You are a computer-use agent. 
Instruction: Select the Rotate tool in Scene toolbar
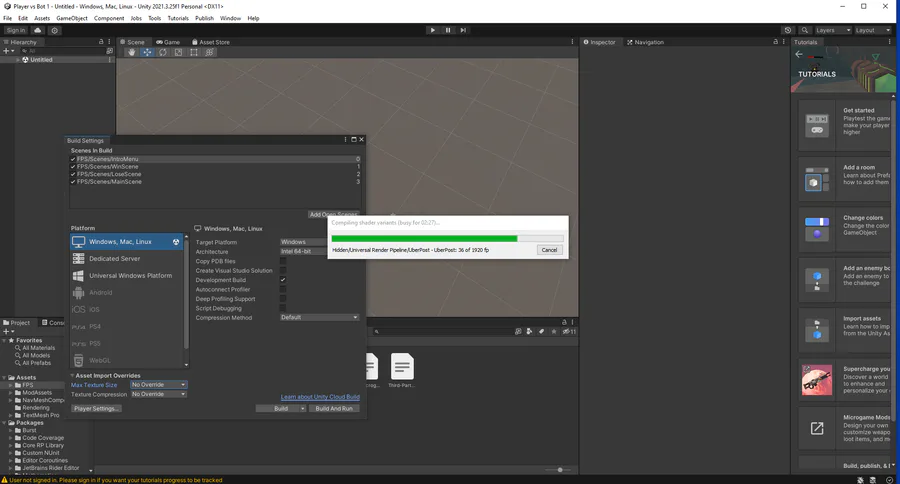point(163,52)
